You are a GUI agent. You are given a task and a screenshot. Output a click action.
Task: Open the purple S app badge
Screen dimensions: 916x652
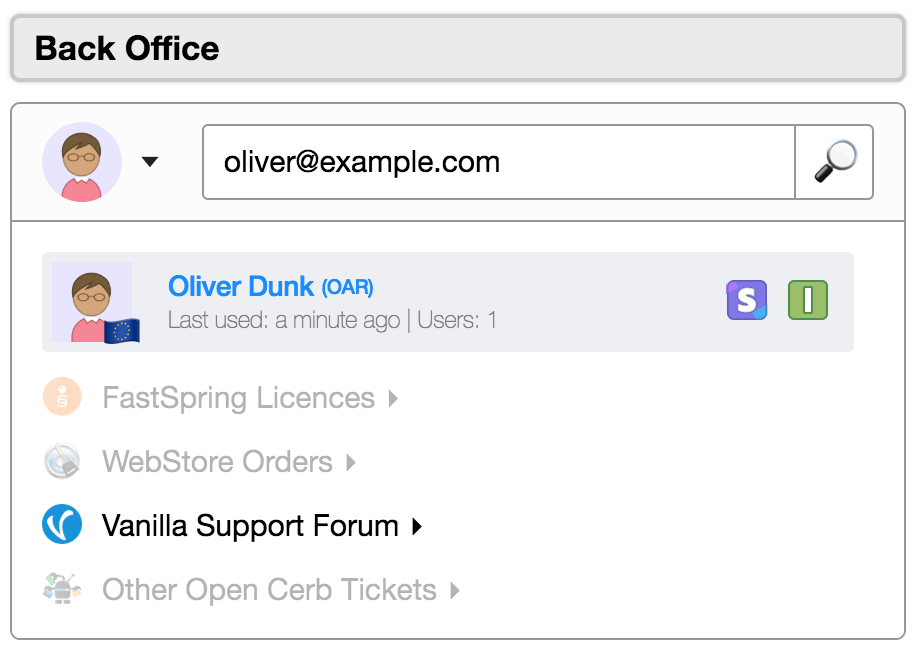coord(746,299)
